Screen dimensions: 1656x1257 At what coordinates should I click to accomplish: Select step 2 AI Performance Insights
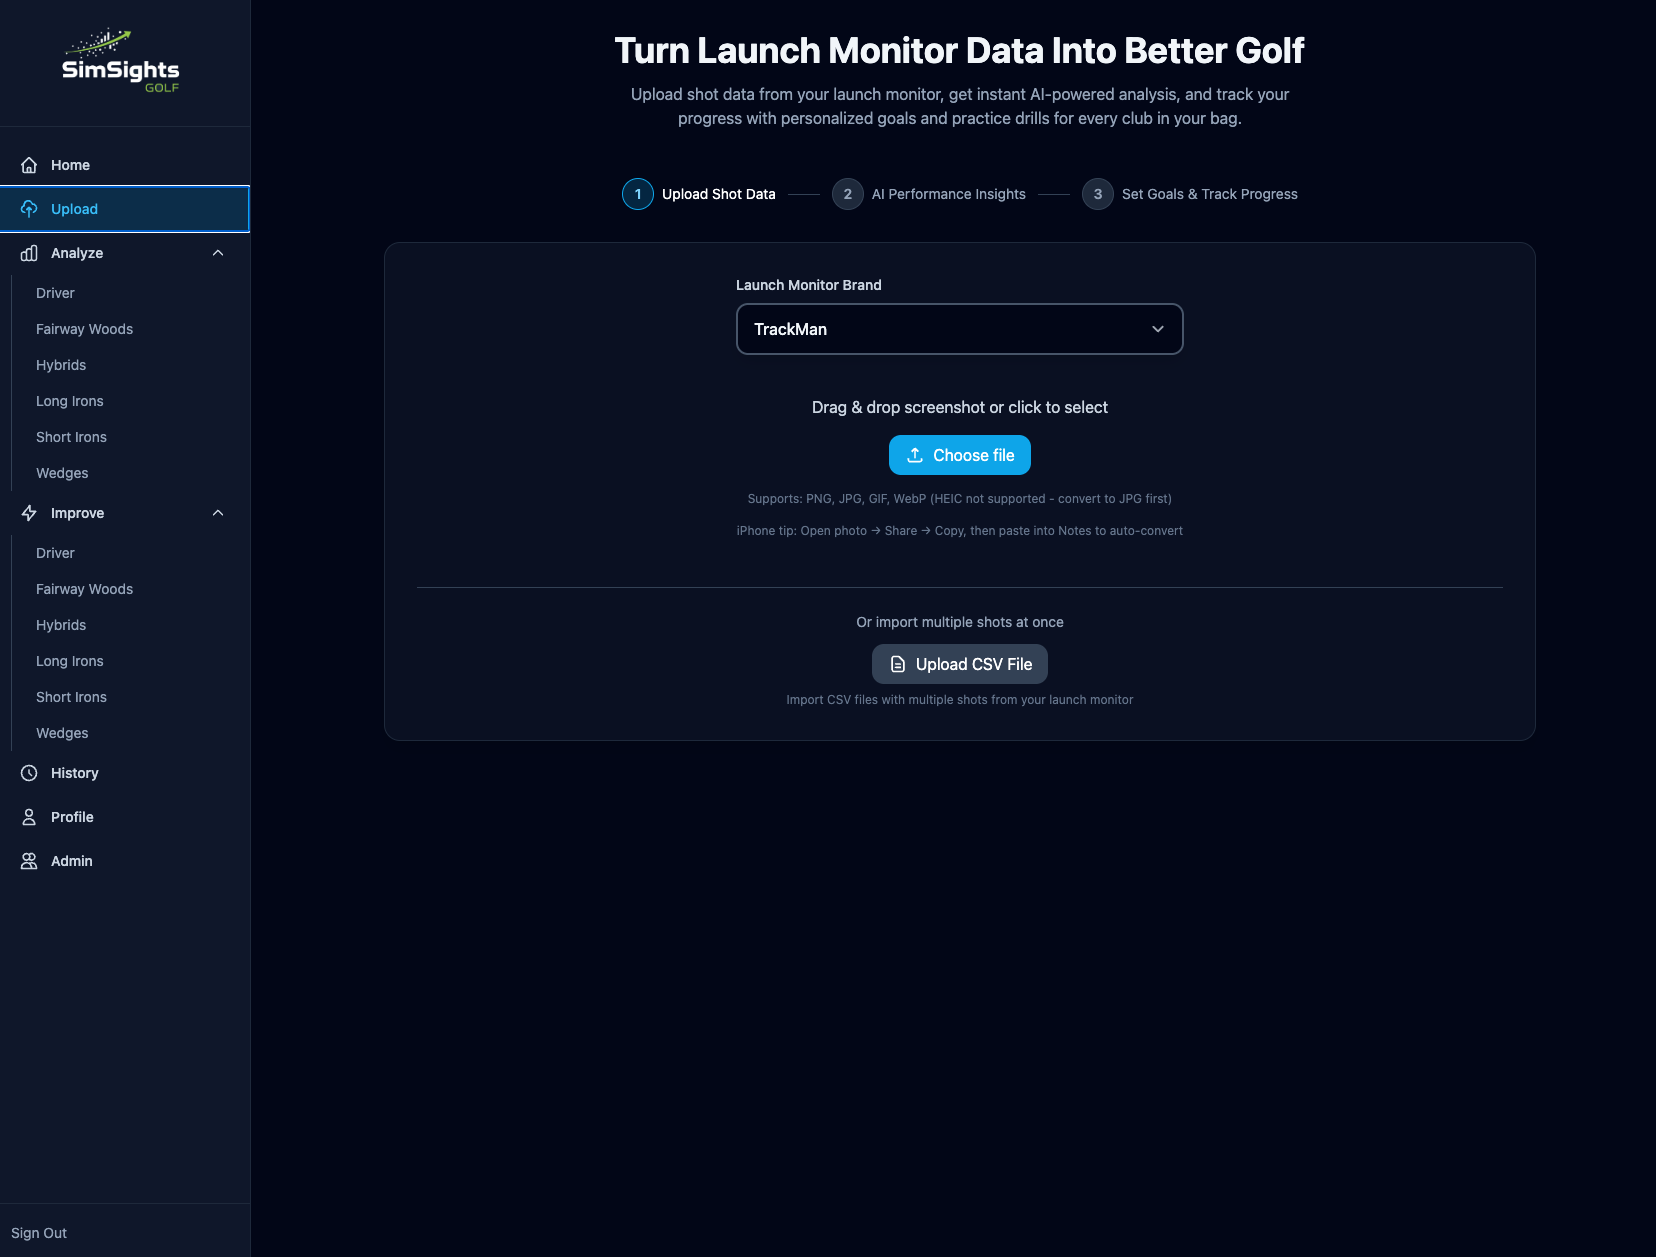(847, 193)
